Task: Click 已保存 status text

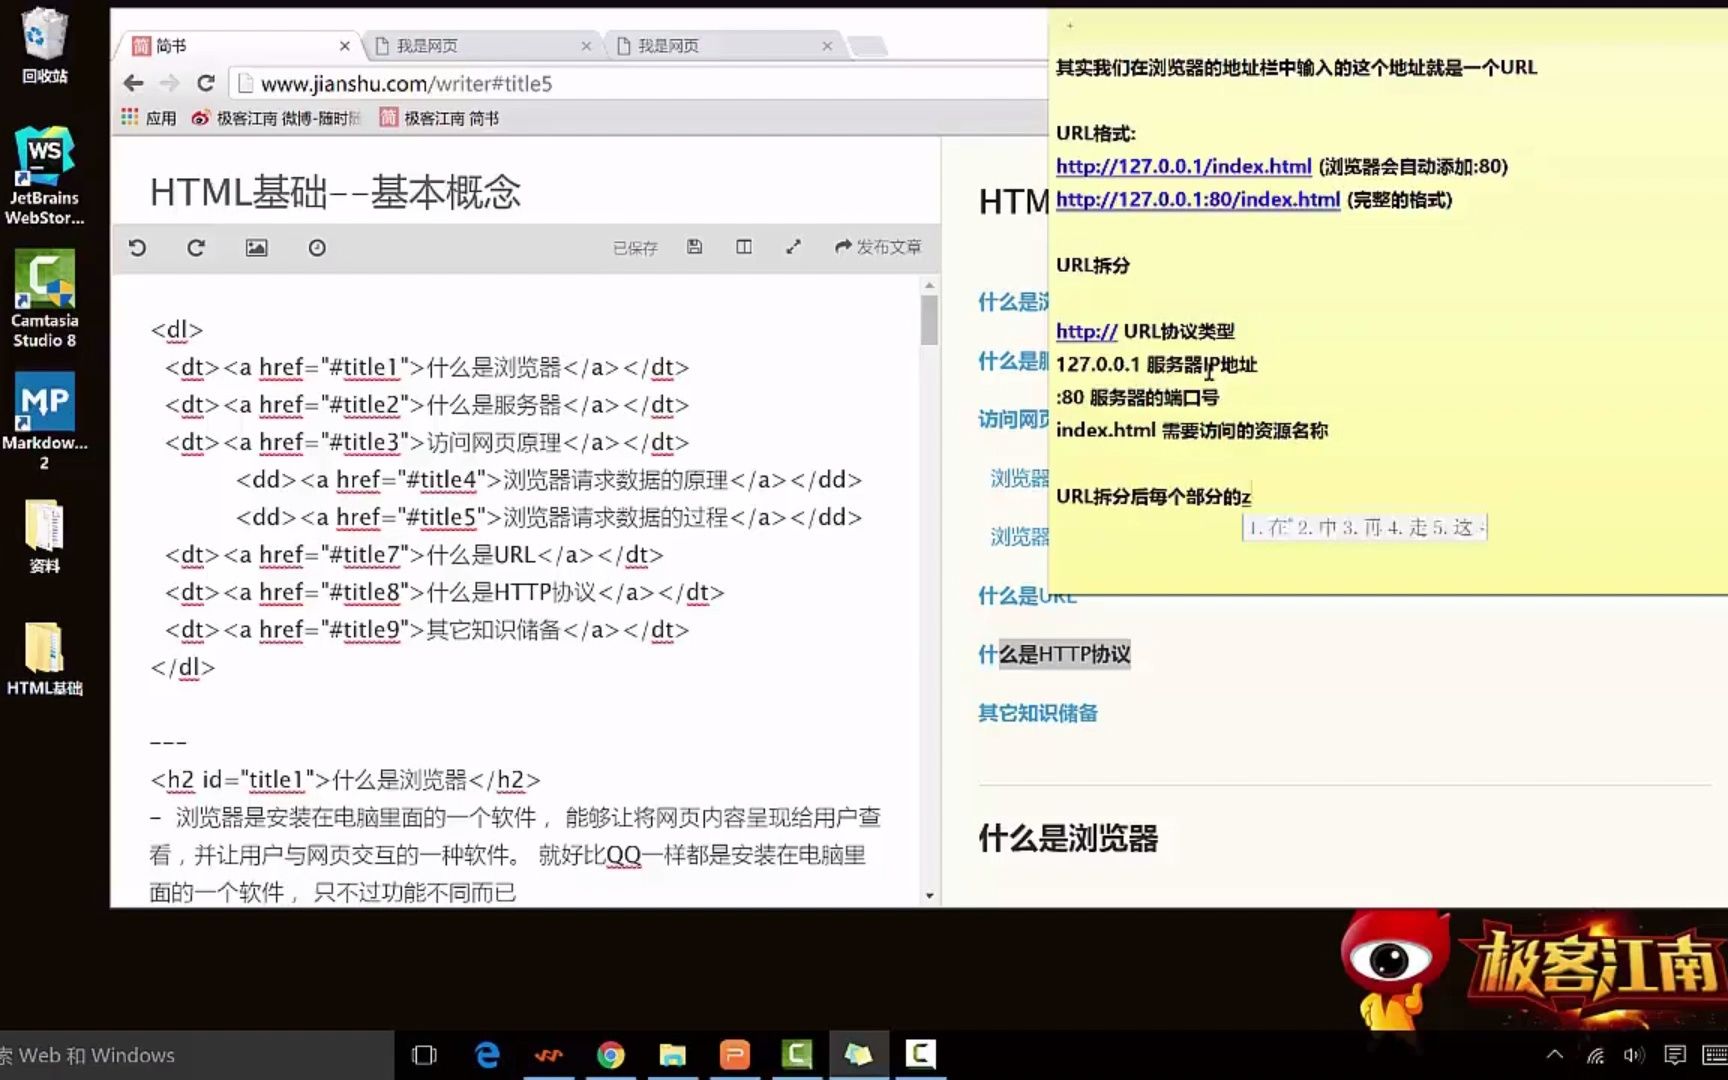Action: pos(635,248)
